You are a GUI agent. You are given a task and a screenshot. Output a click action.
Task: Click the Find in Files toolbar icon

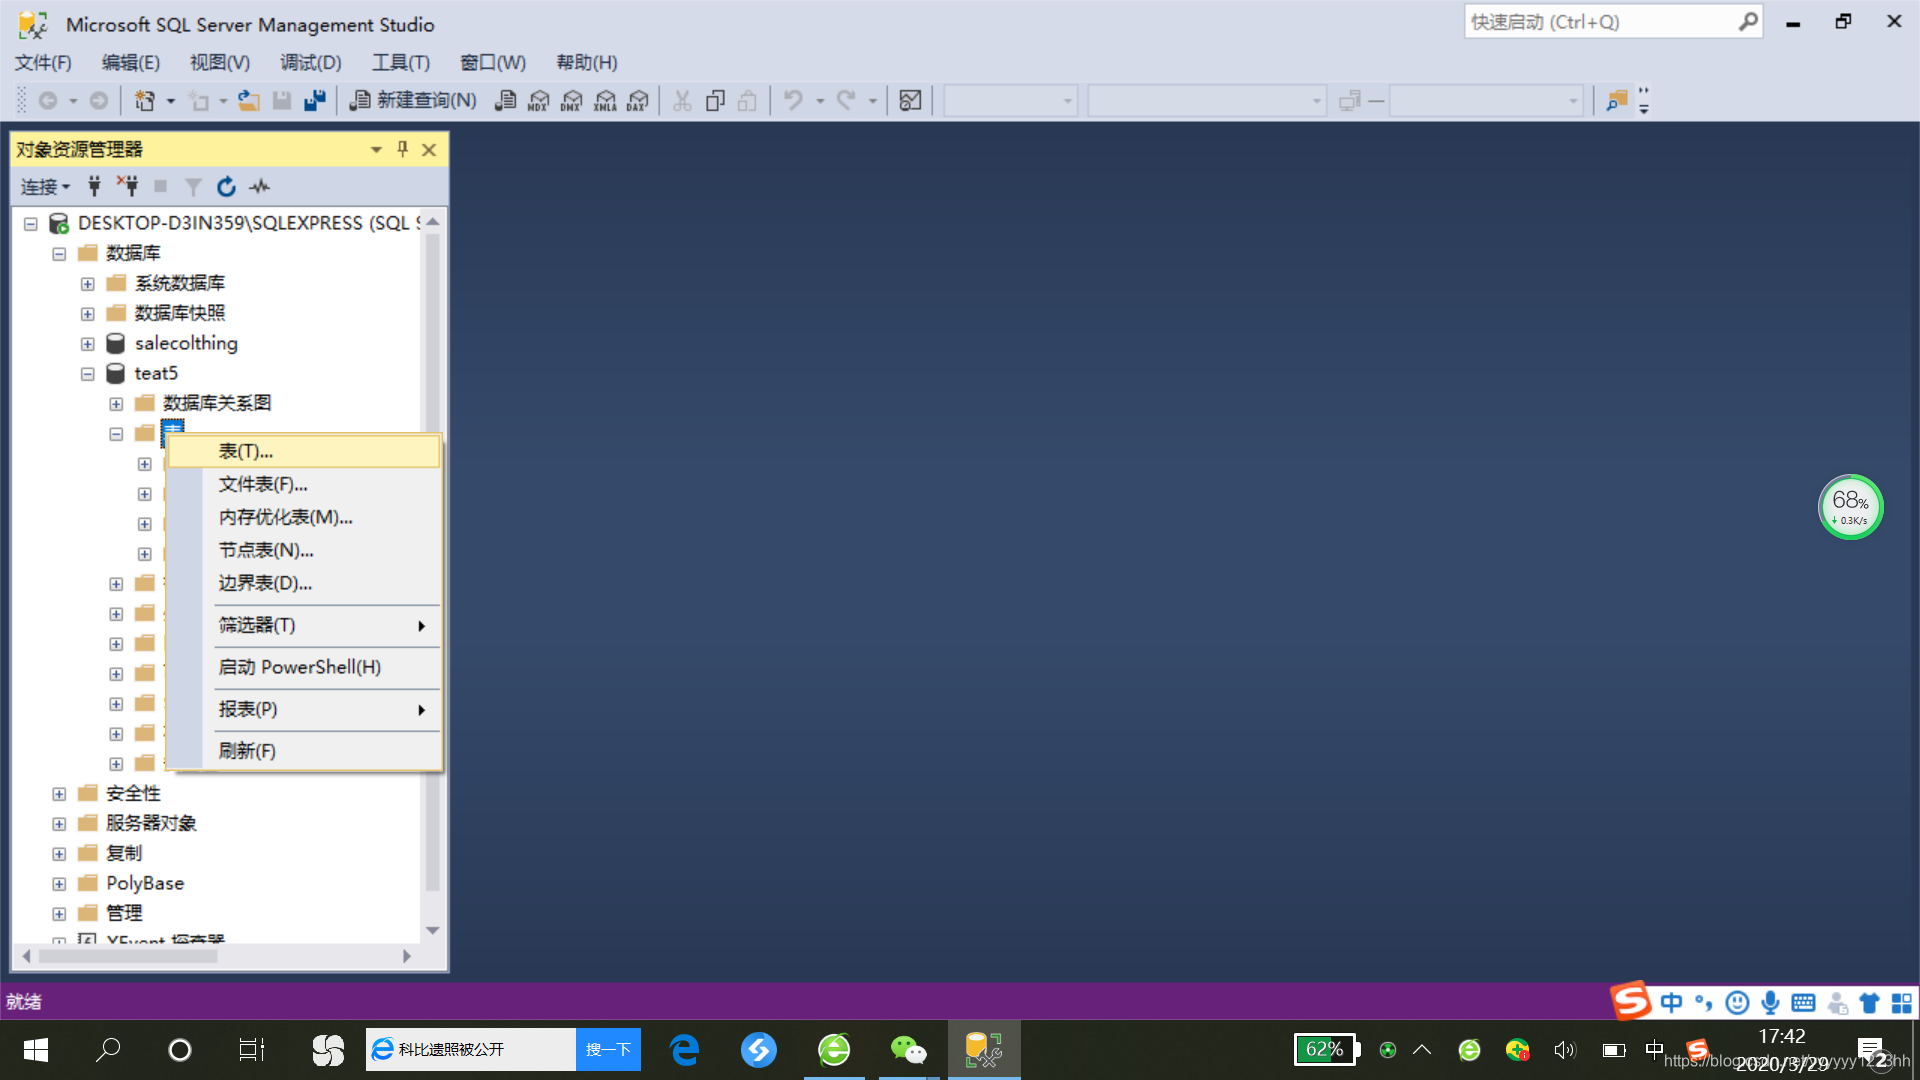tap(1617, 100)
